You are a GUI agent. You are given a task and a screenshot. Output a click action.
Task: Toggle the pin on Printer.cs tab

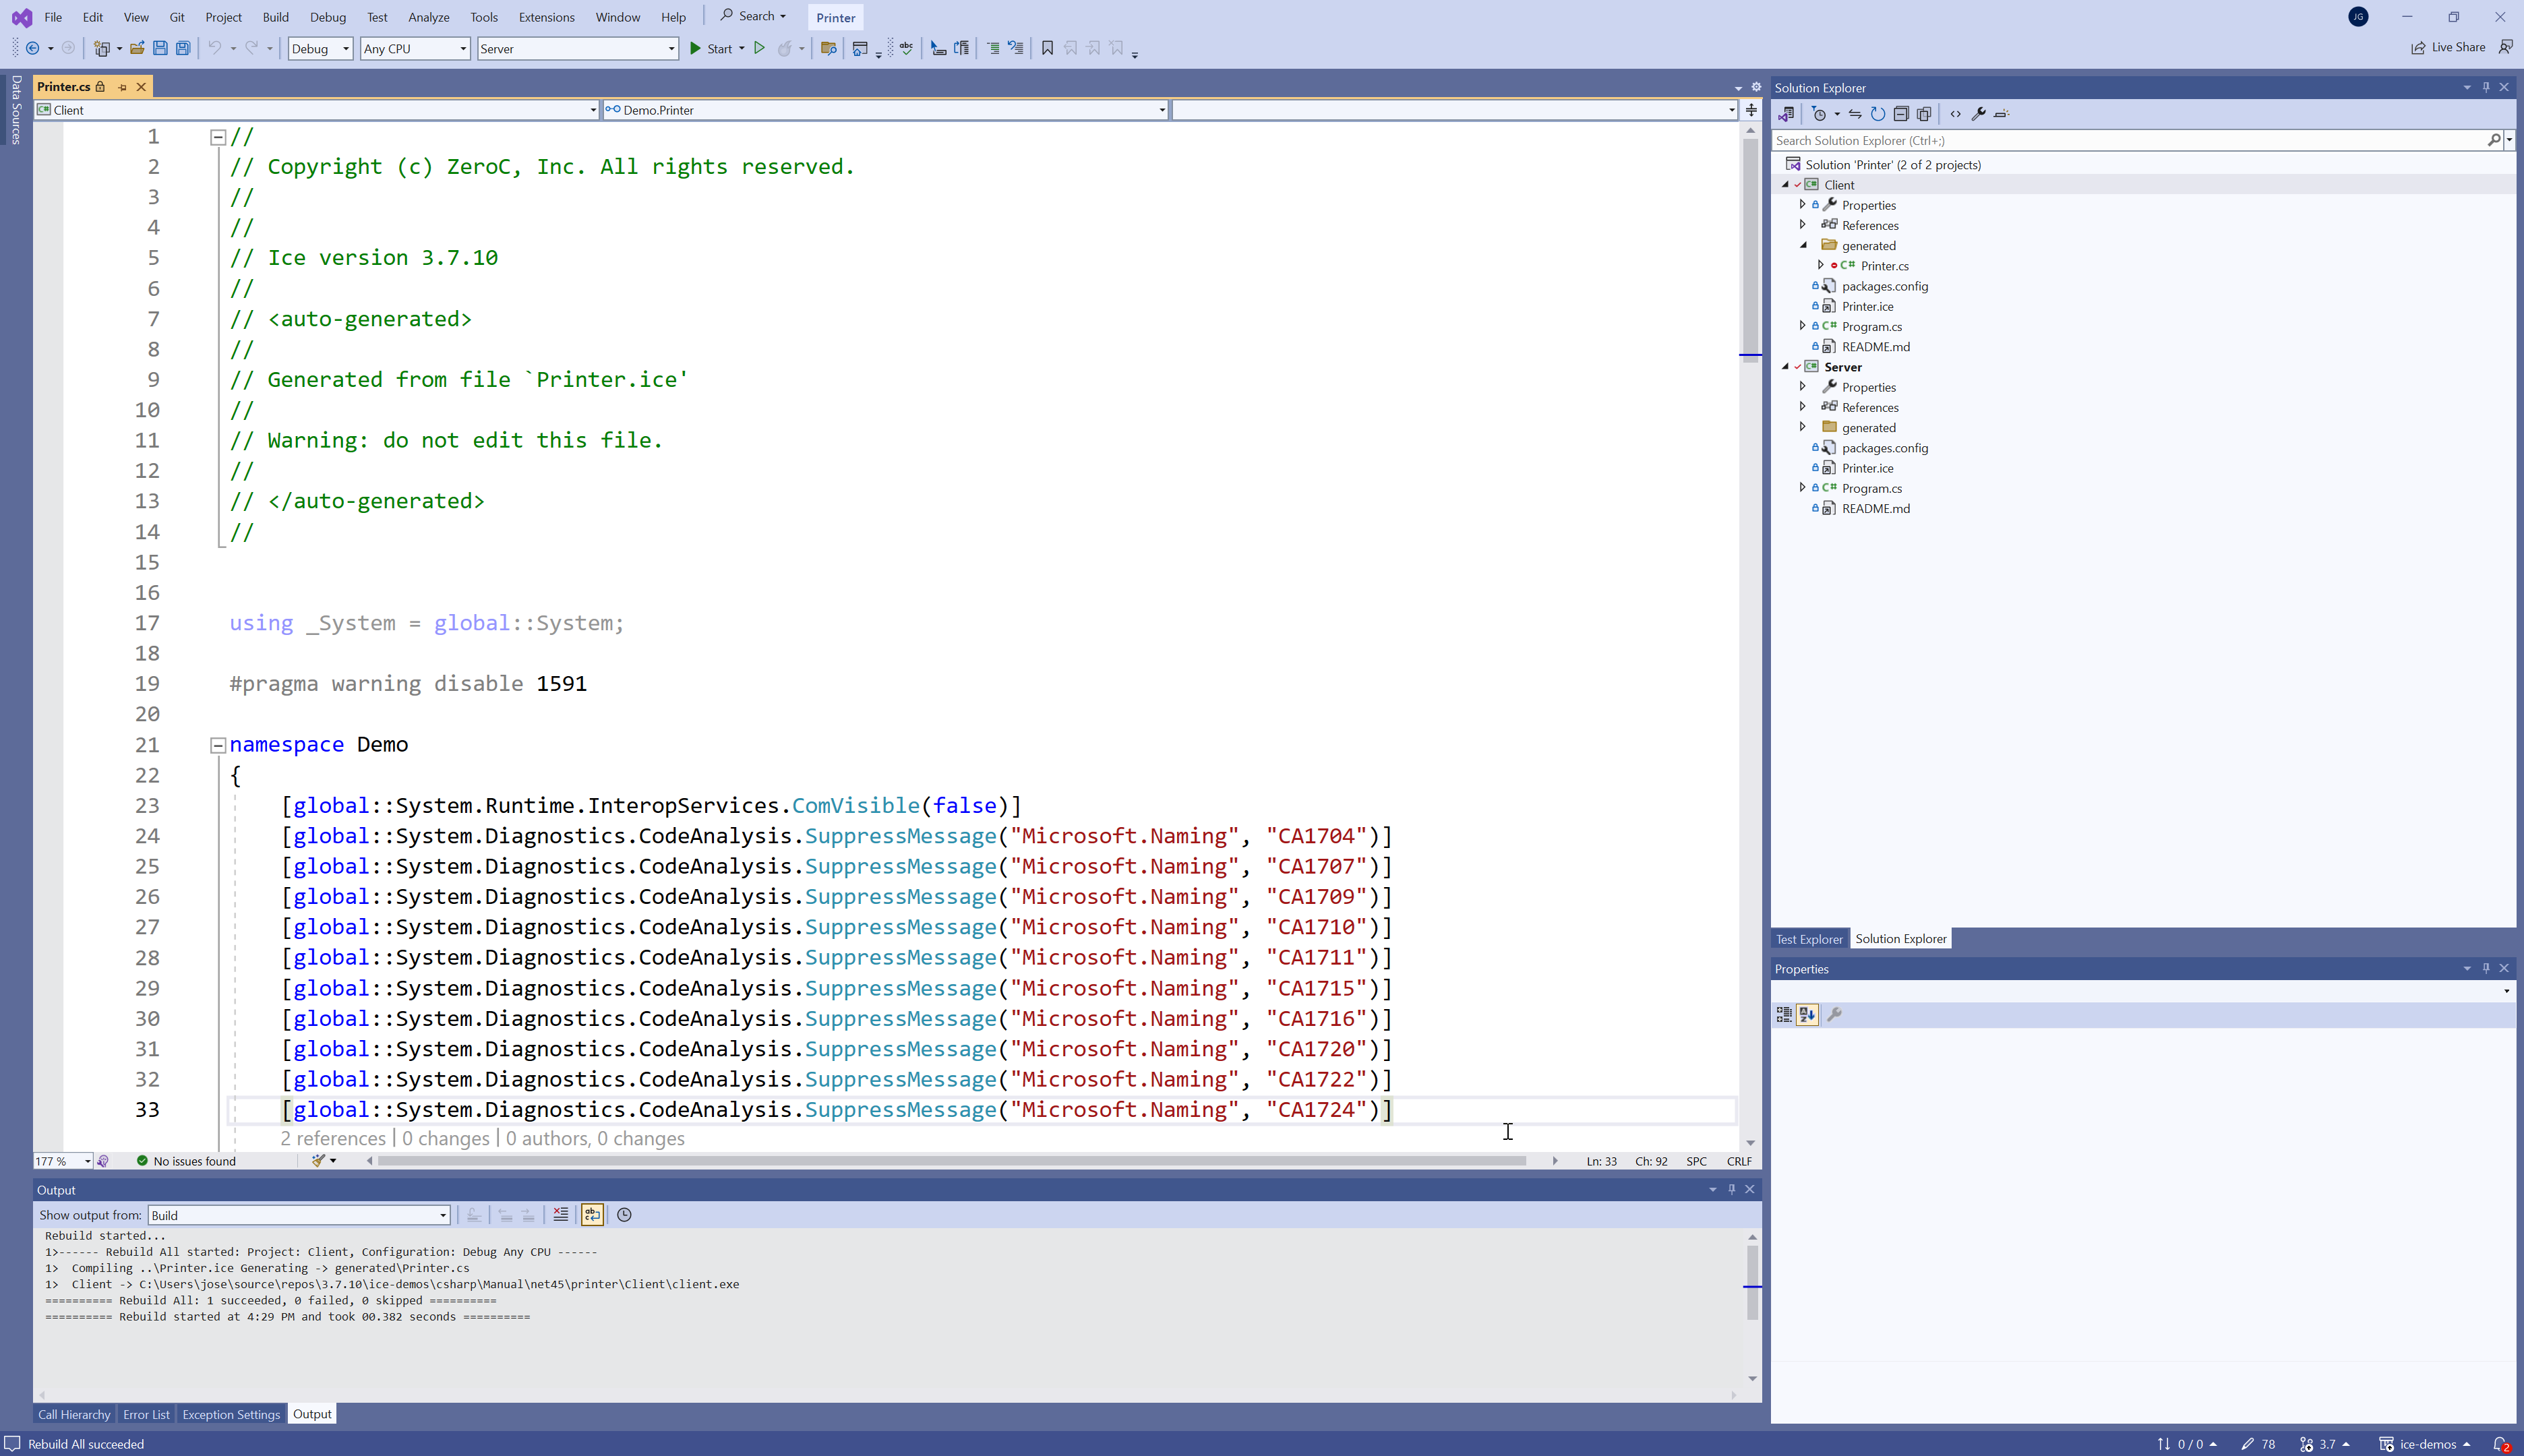(122, 87)
